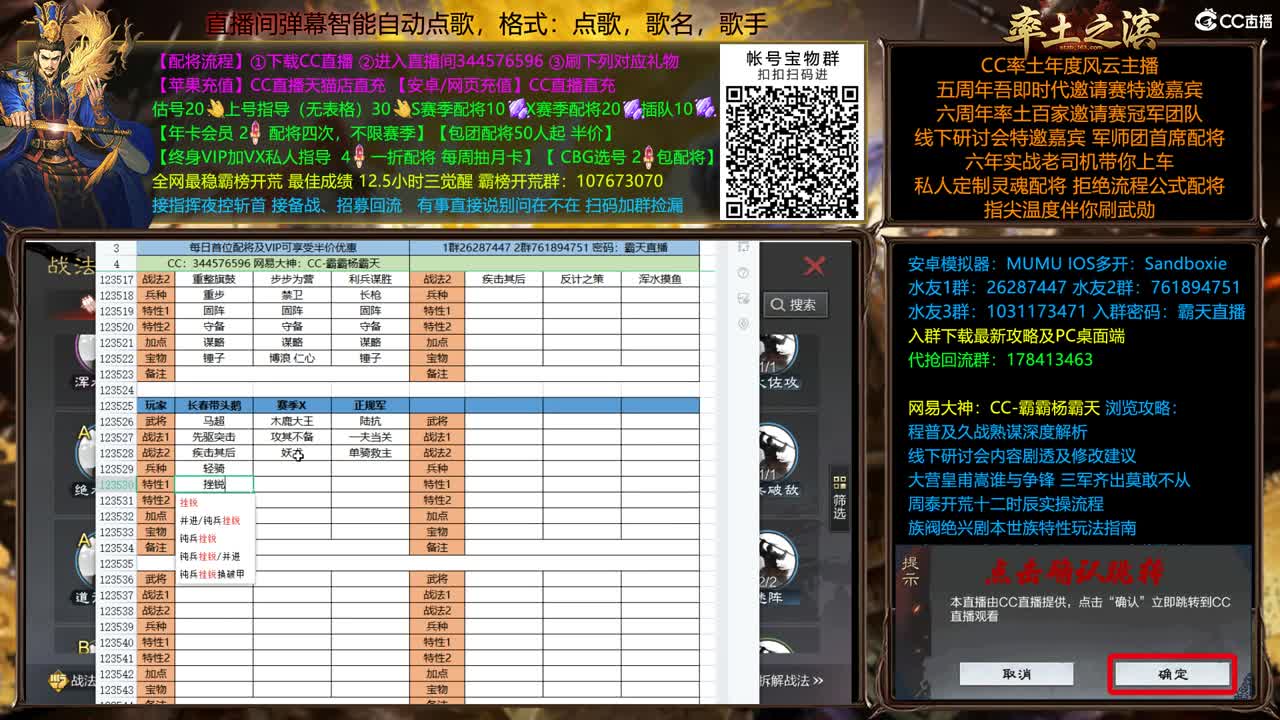1280x720 pixels.
Task: Click the help question icon in spreadsheet sidebar
Action: [743, 273]
